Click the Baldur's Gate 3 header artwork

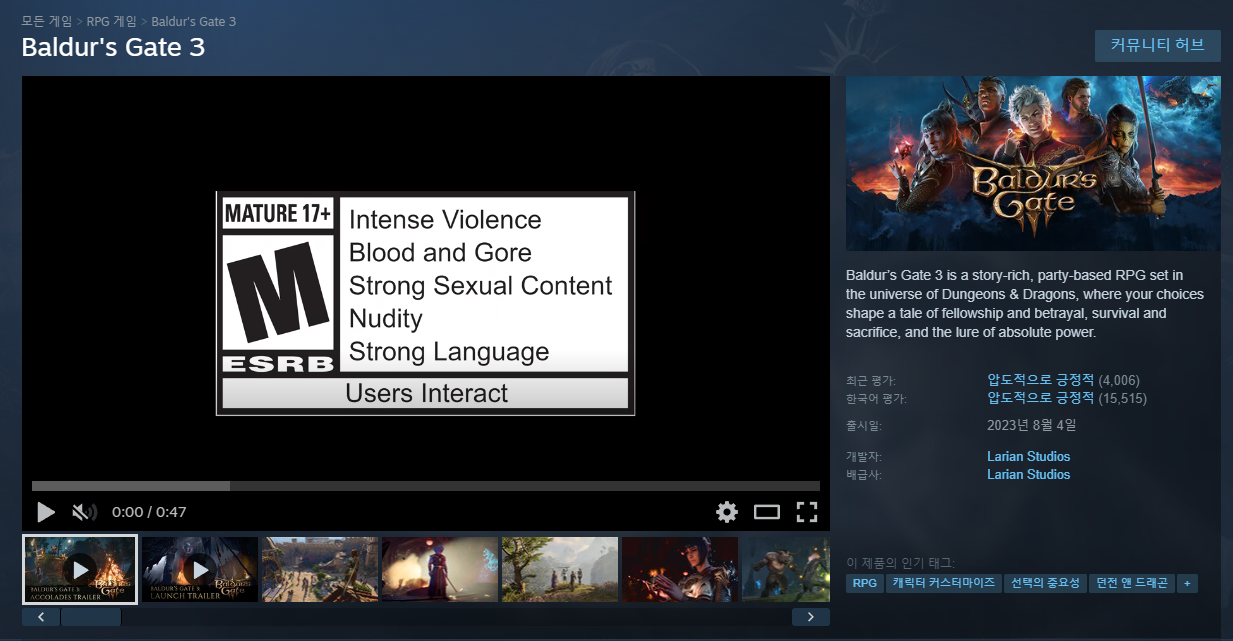pos(1033,163)
